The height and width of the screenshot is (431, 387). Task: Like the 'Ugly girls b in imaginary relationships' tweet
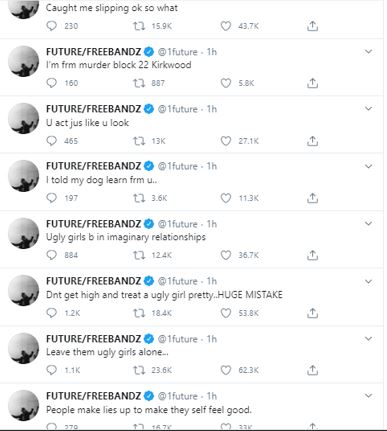[x=226, y=255]
